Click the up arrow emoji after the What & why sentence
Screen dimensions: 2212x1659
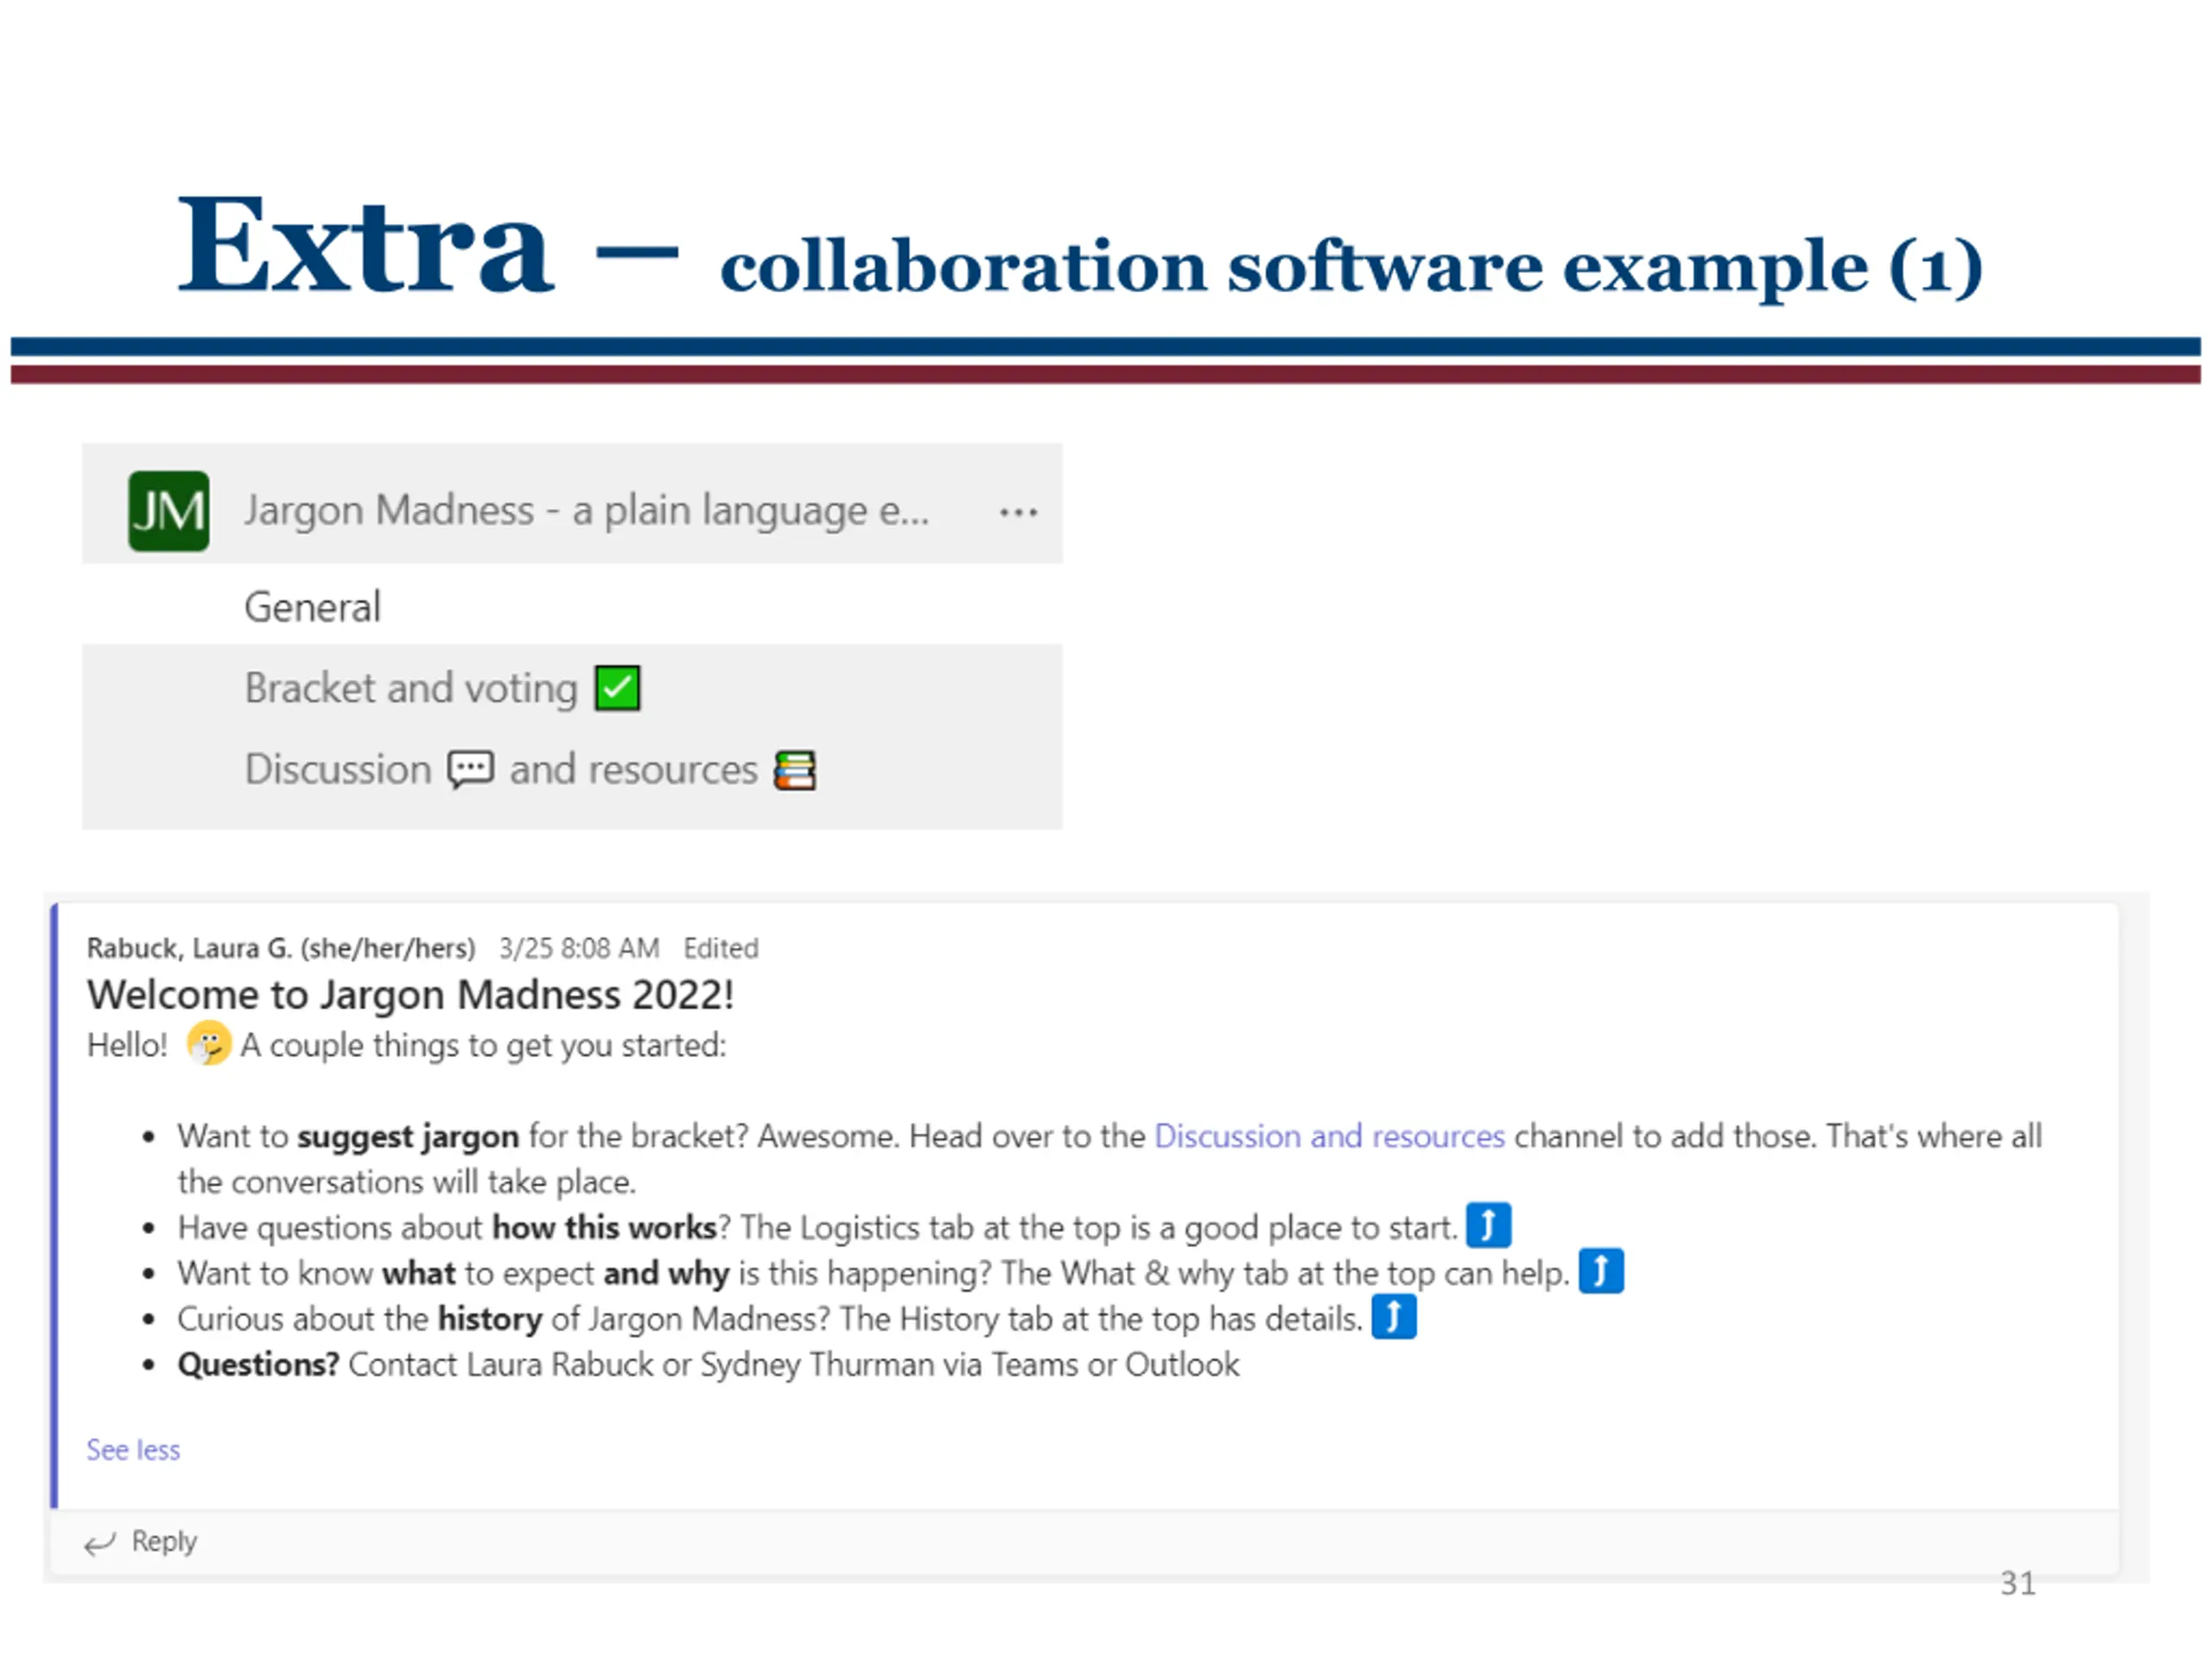(1601, 1271)
